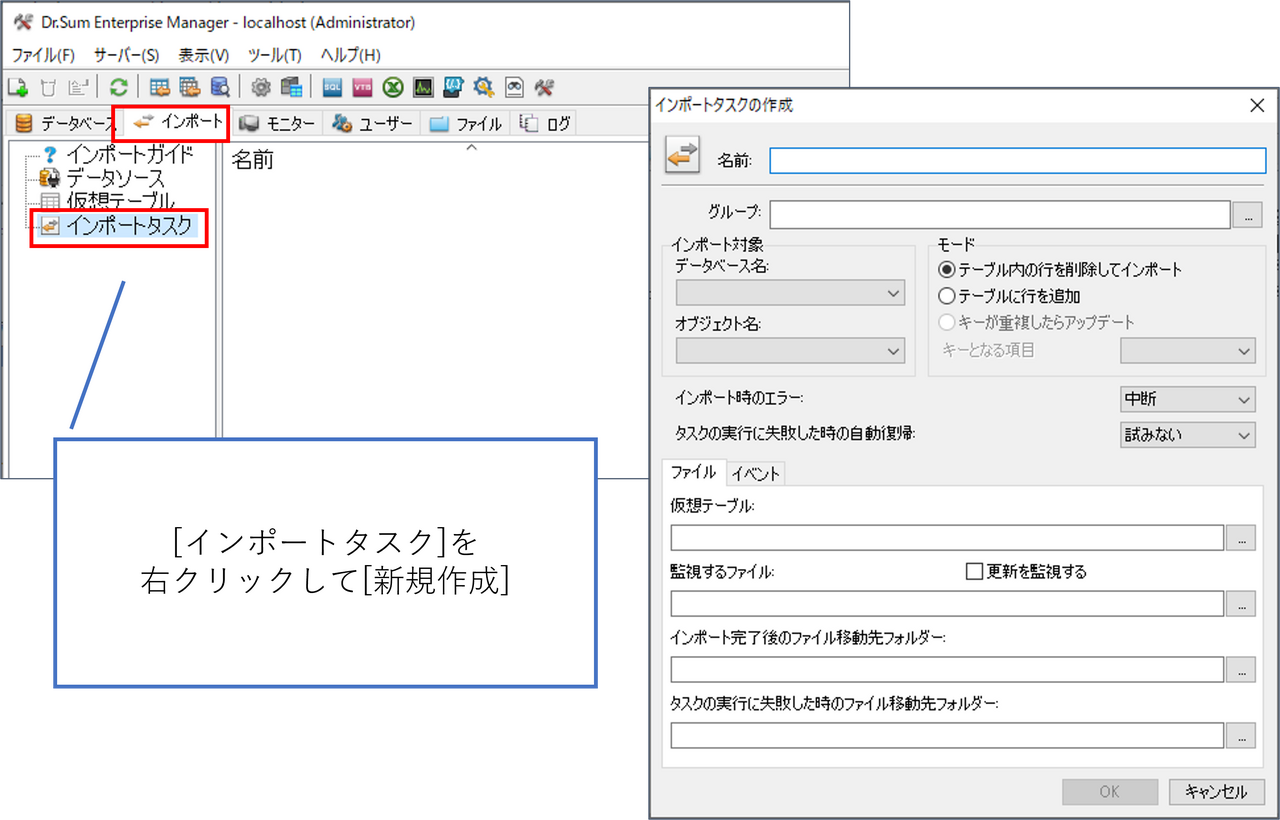Open the データベース名 dropdown

pyautogui.click(x=790, y=293)
